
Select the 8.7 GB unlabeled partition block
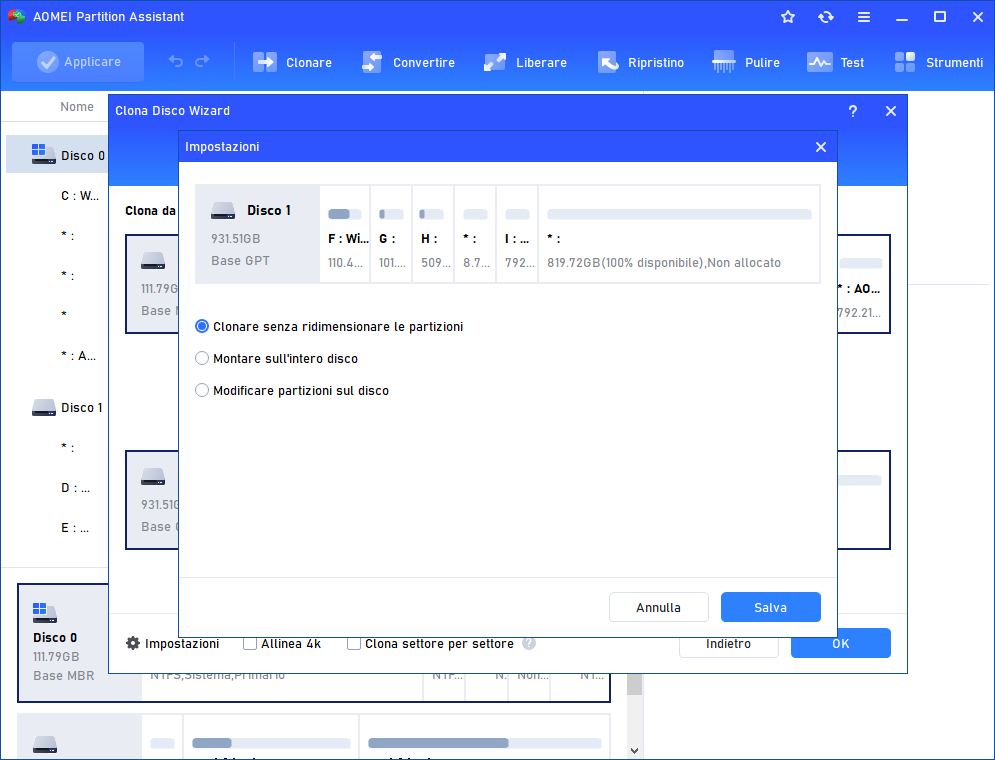475,234
